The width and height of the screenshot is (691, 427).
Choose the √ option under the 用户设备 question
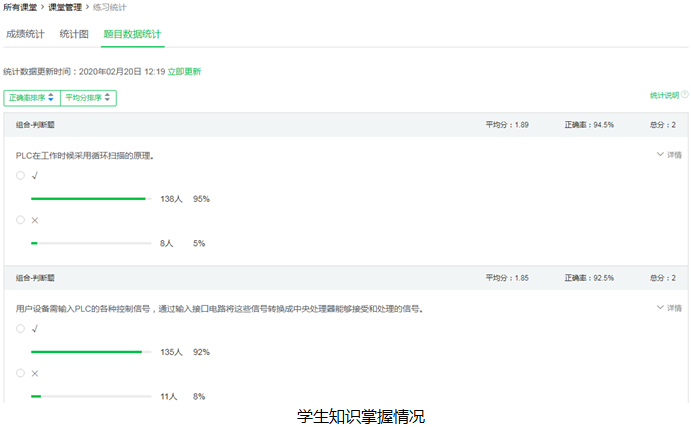(20, 328)
